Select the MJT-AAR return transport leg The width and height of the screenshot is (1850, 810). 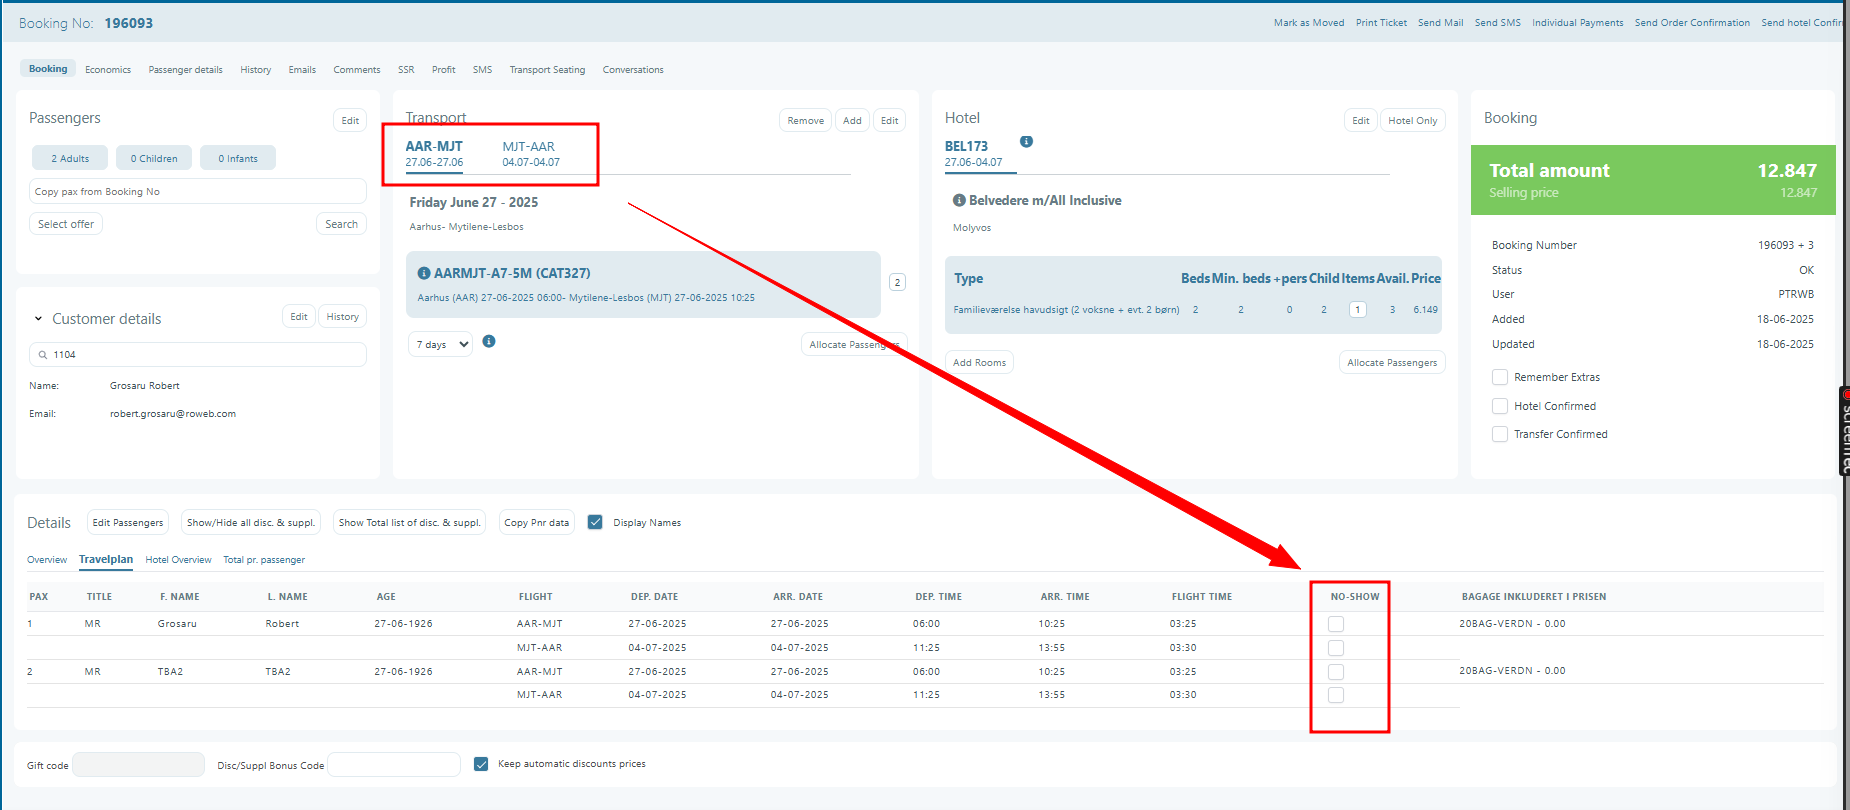point(530,154)
